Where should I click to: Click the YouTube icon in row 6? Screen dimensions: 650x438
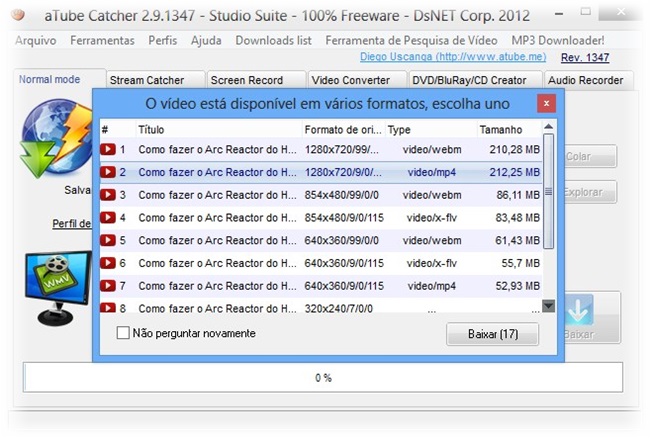tap(108, 263)
